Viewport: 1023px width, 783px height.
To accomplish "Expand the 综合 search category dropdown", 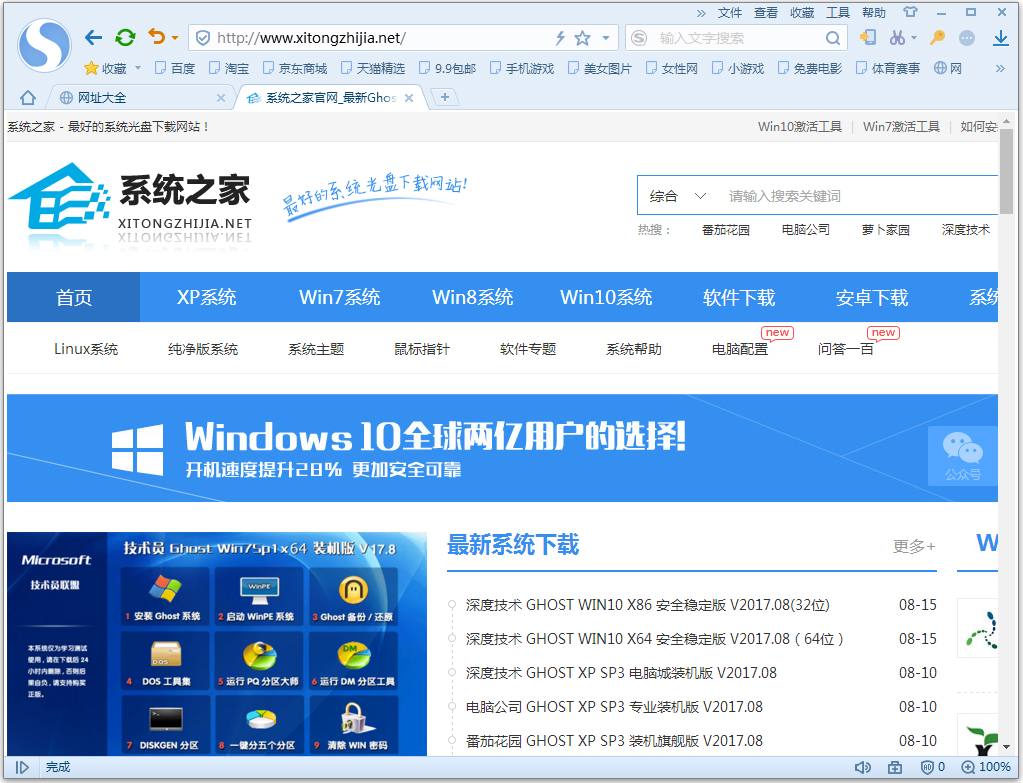I will tap(677, 196).
